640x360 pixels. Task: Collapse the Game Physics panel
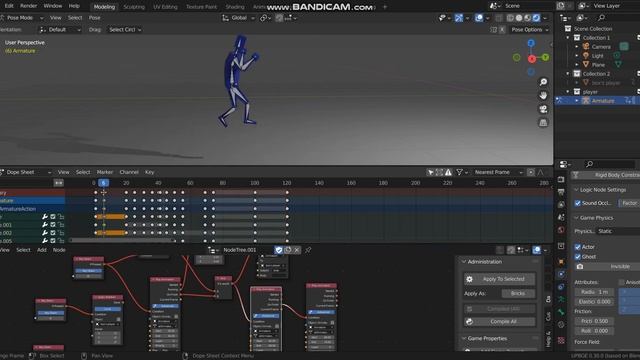576,218
